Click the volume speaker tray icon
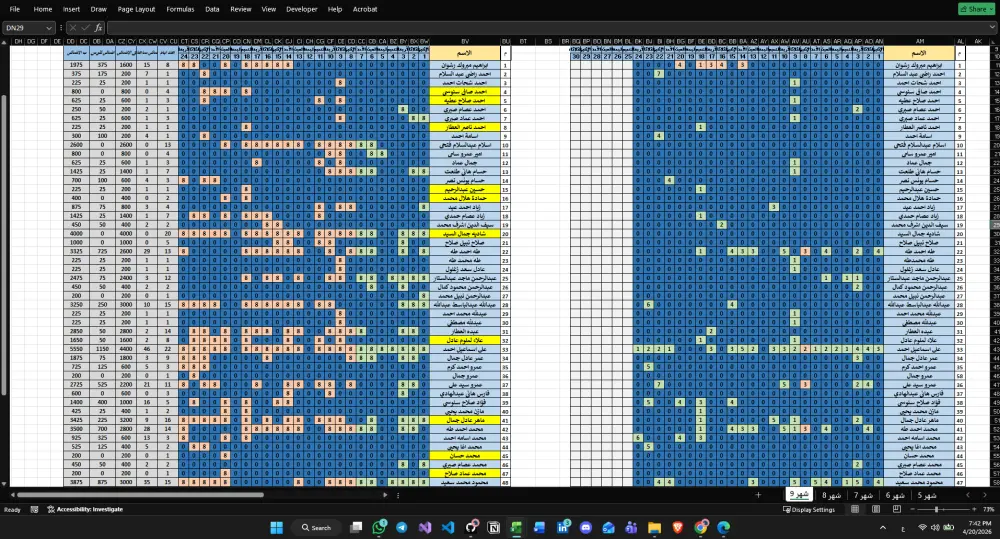The height and width of the screenshot is (539, 1000). (935, 528)
